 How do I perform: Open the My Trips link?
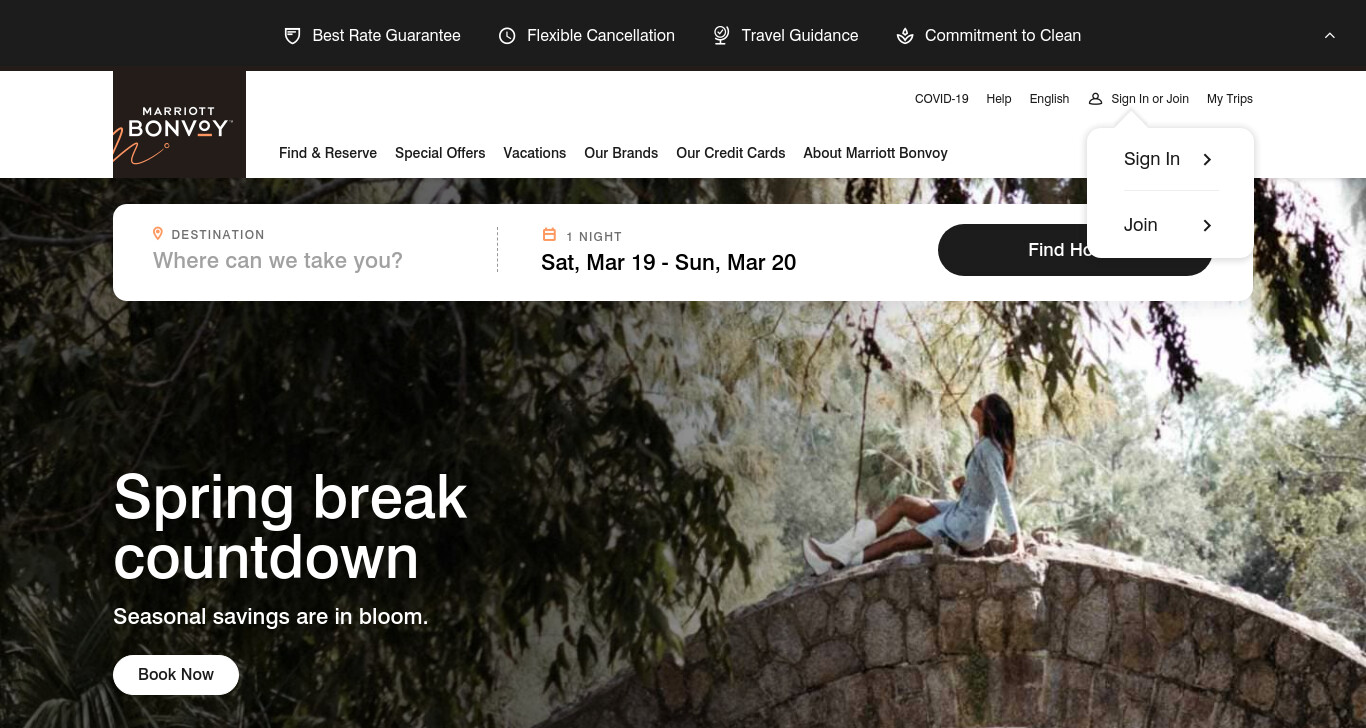1229,99
